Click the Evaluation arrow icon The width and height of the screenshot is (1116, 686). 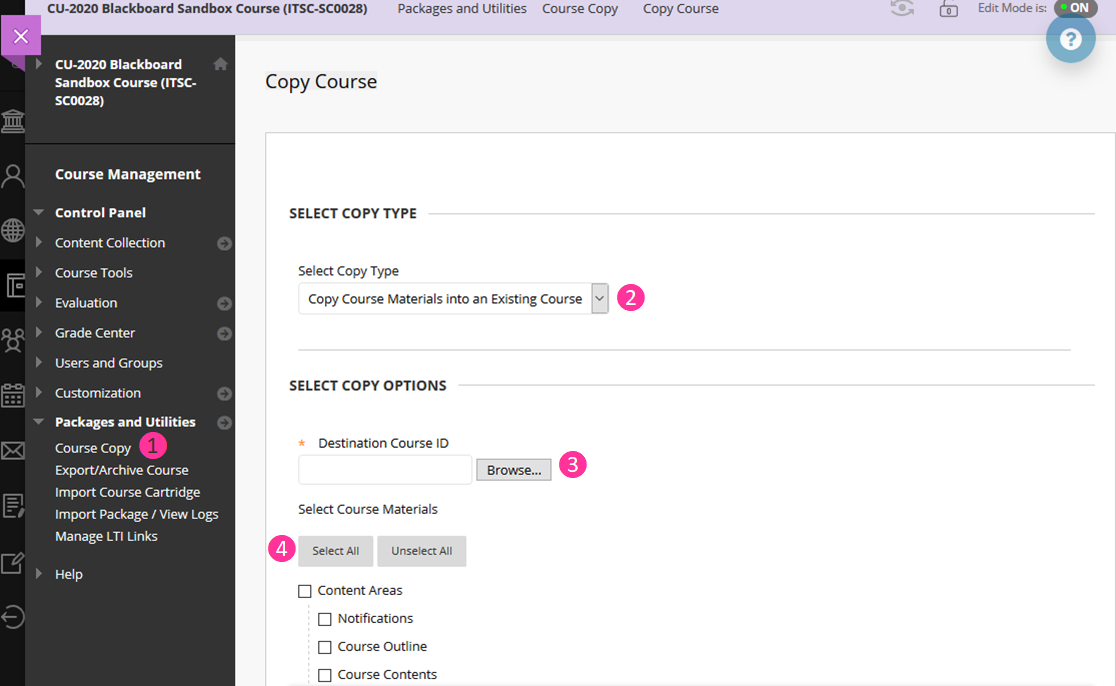coord(224,304)
